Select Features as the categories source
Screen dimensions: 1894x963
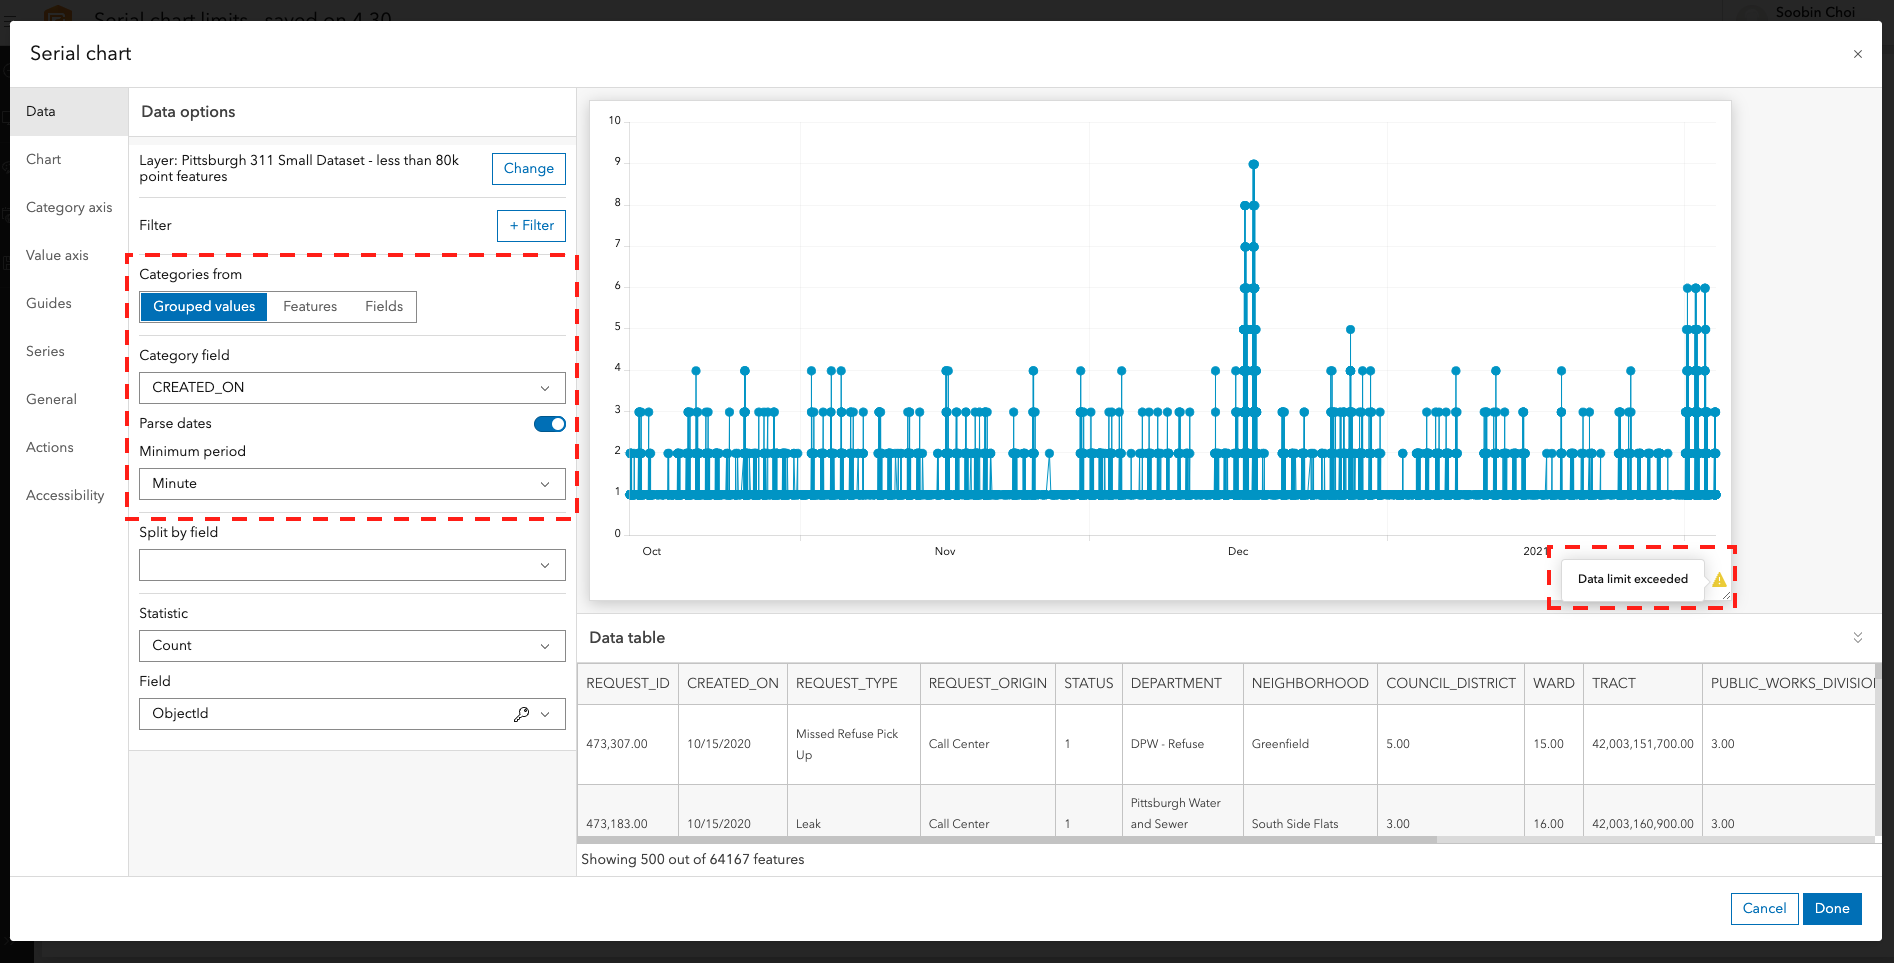(310, 306)
